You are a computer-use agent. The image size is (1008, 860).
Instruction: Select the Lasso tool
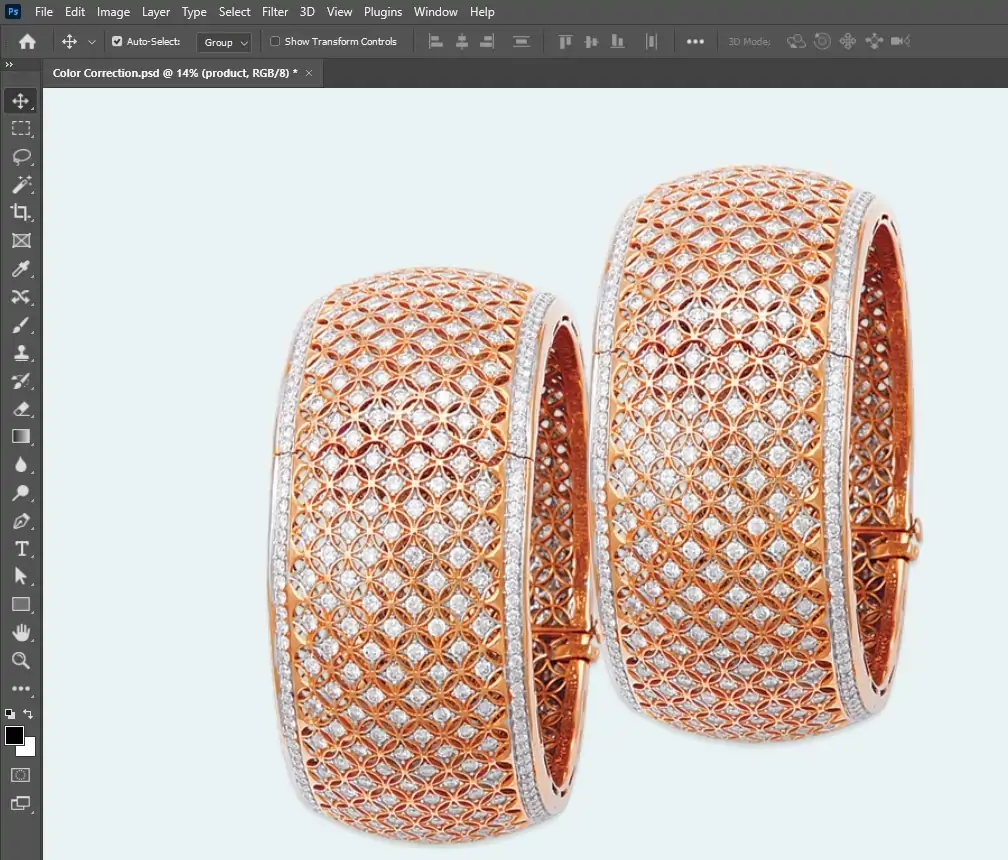pos(21,157)
